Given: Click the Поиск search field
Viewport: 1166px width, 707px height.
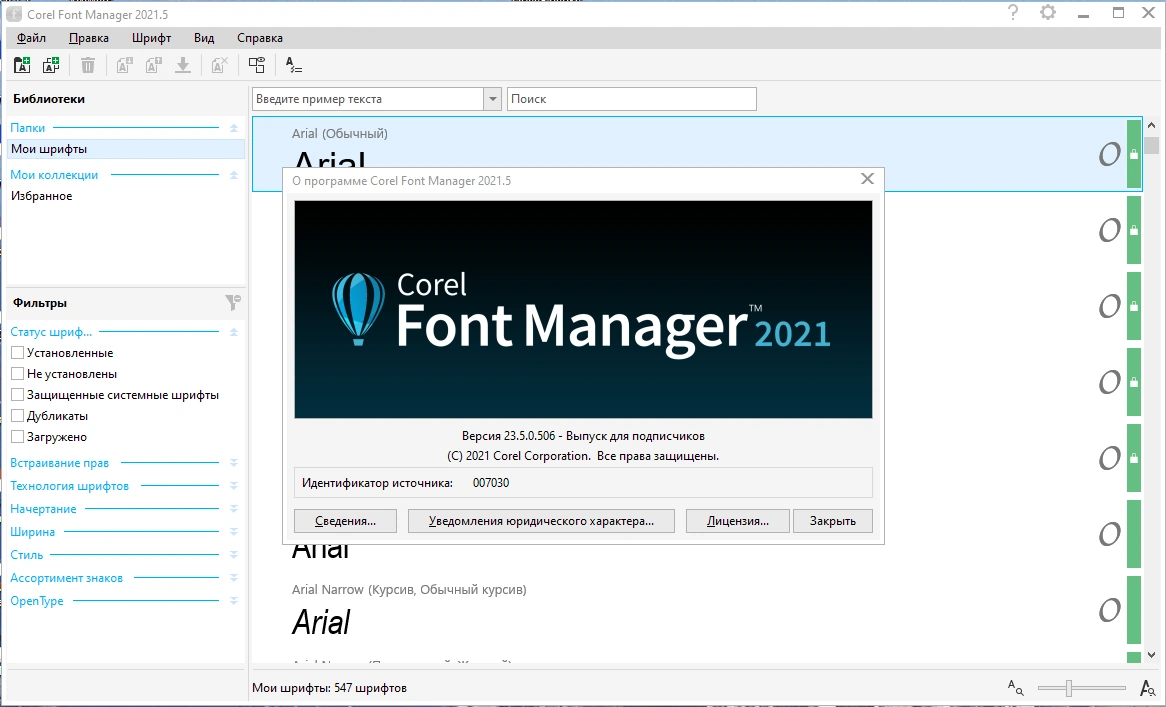Looking at the screenshot, I should tap(631, 99).
